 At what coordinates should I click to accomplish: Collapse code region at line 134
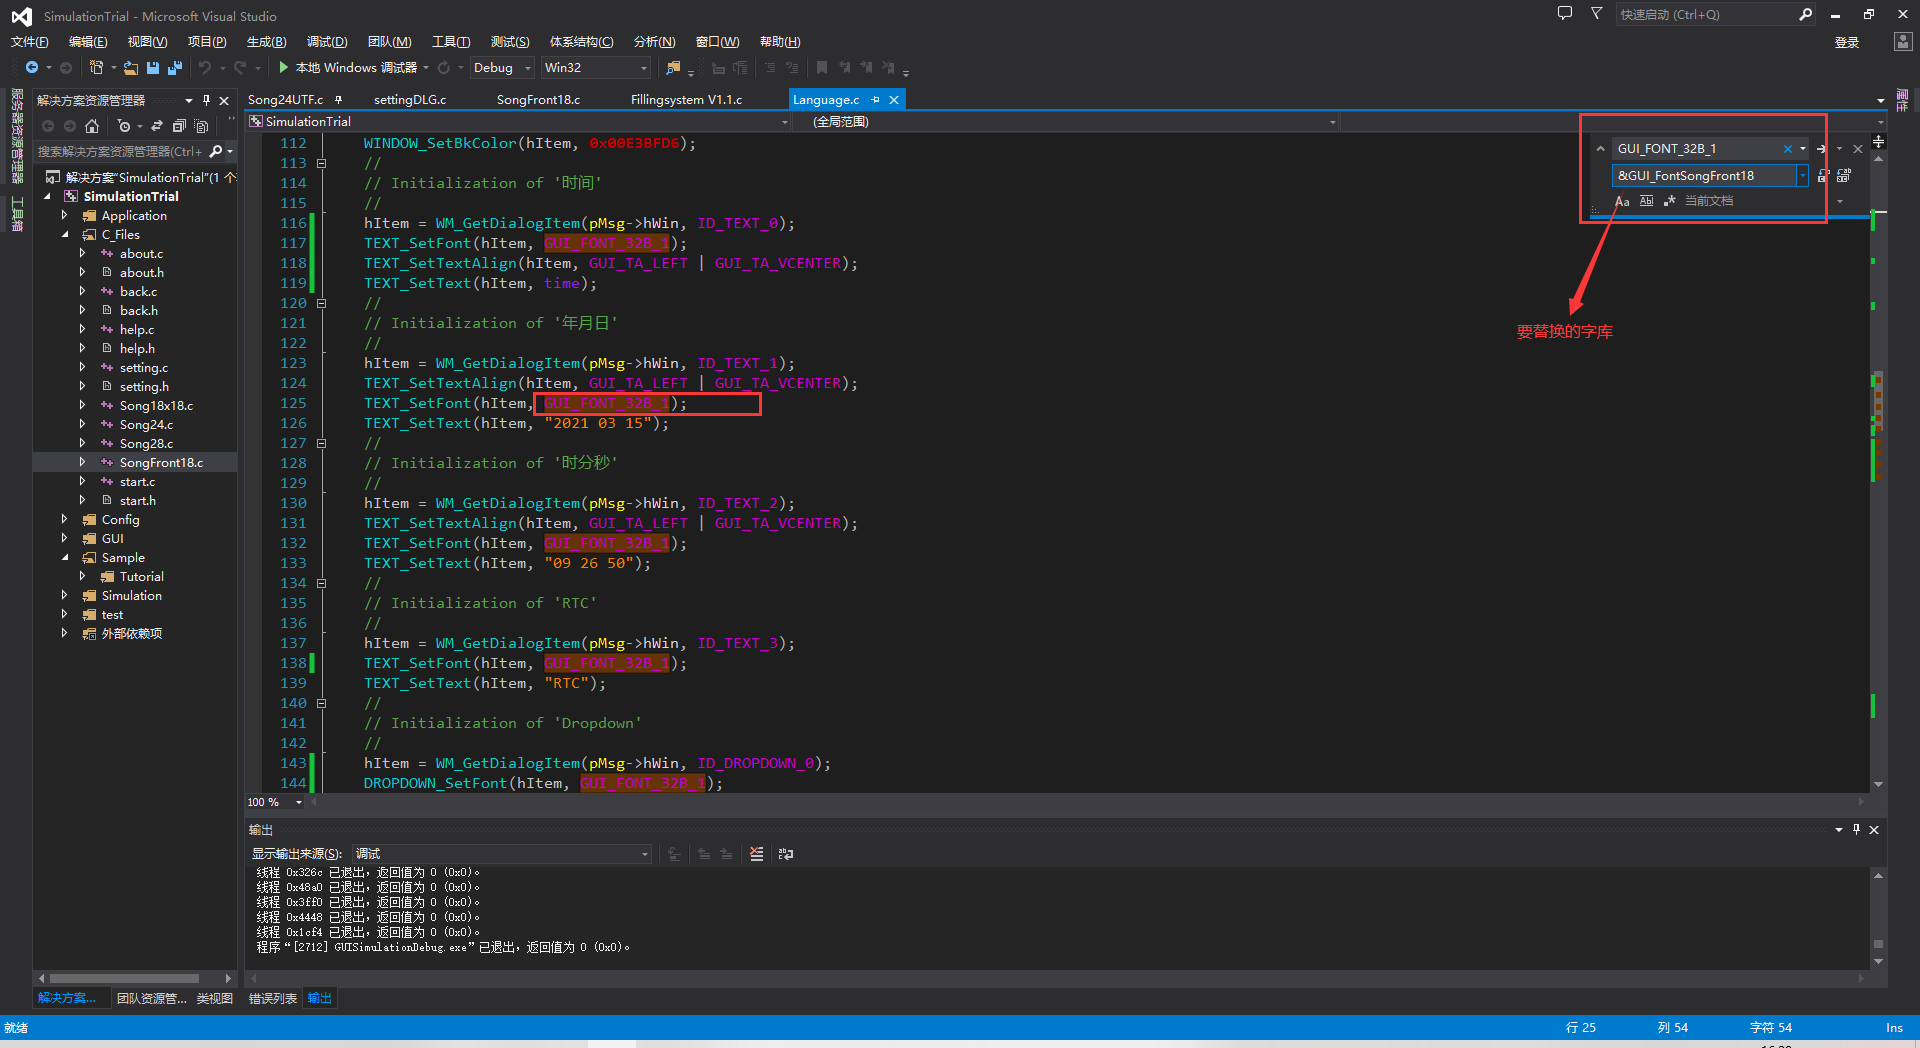click(321, 583)
